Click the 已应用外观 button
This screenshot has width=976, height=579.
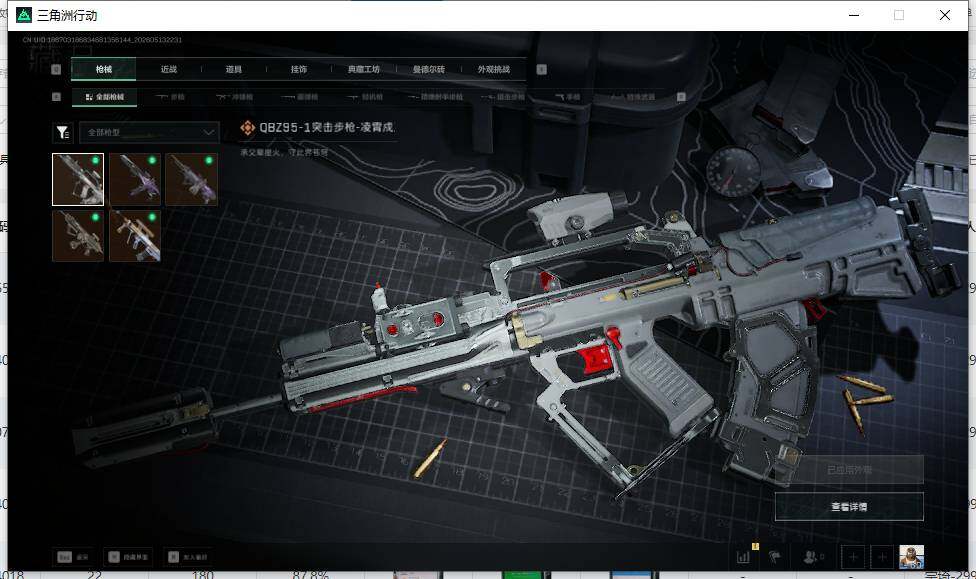849,469
